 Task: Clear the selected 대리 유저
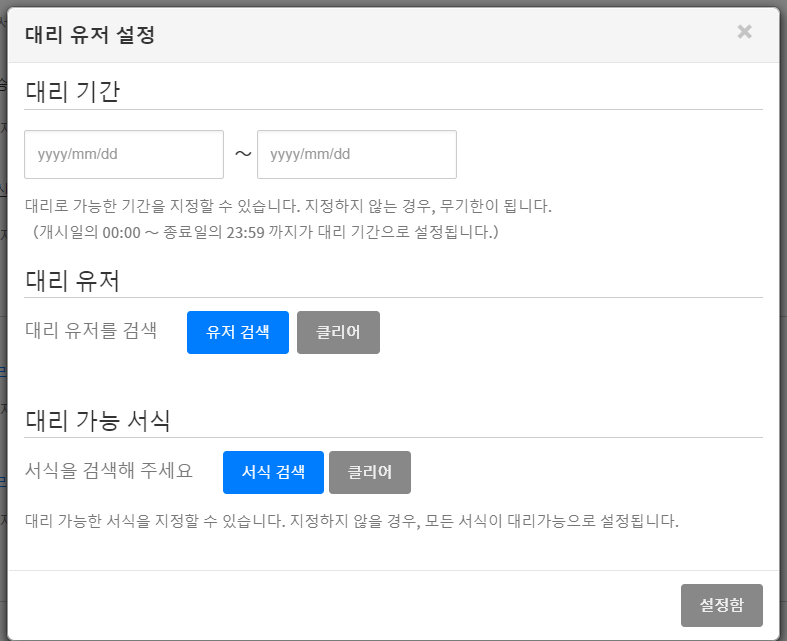[x=338, y=333]
